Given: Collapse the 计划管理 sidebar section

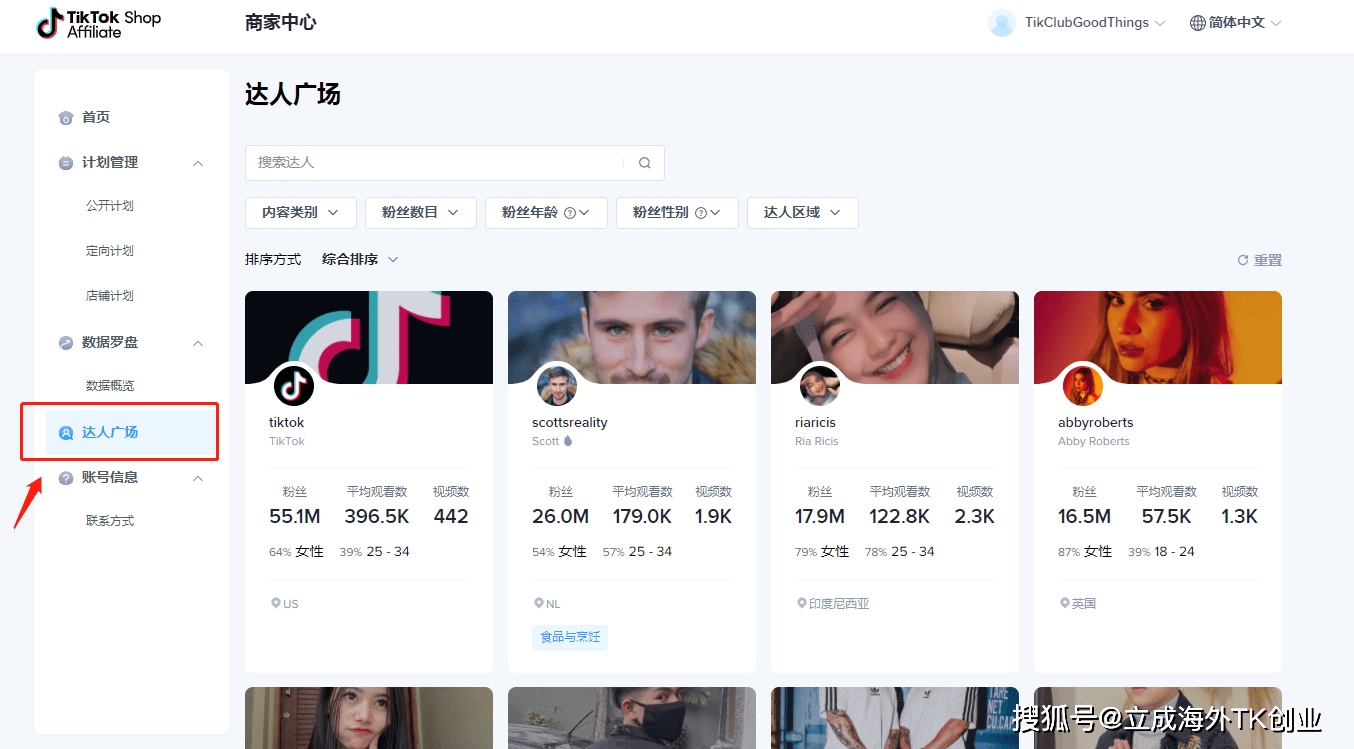Looking at the screenshot, I should point(198,163).
